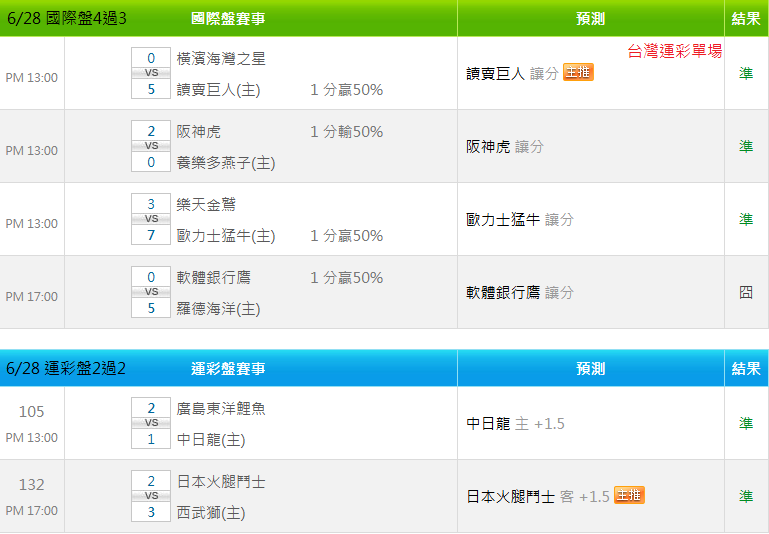Click the VS icon in 橫濱海灣之星 match
This screenshot has width=769, height=534.
[151, 73]
